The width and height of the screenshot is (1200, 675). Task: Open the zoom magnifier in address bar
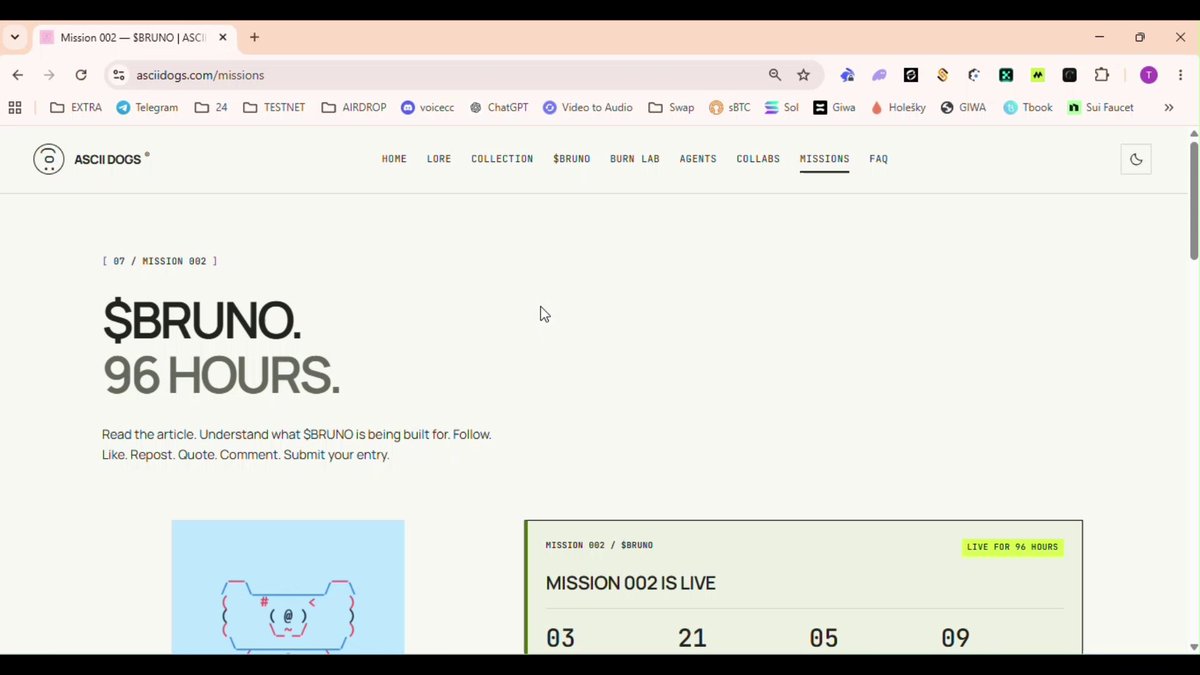[x=775, y=75]
